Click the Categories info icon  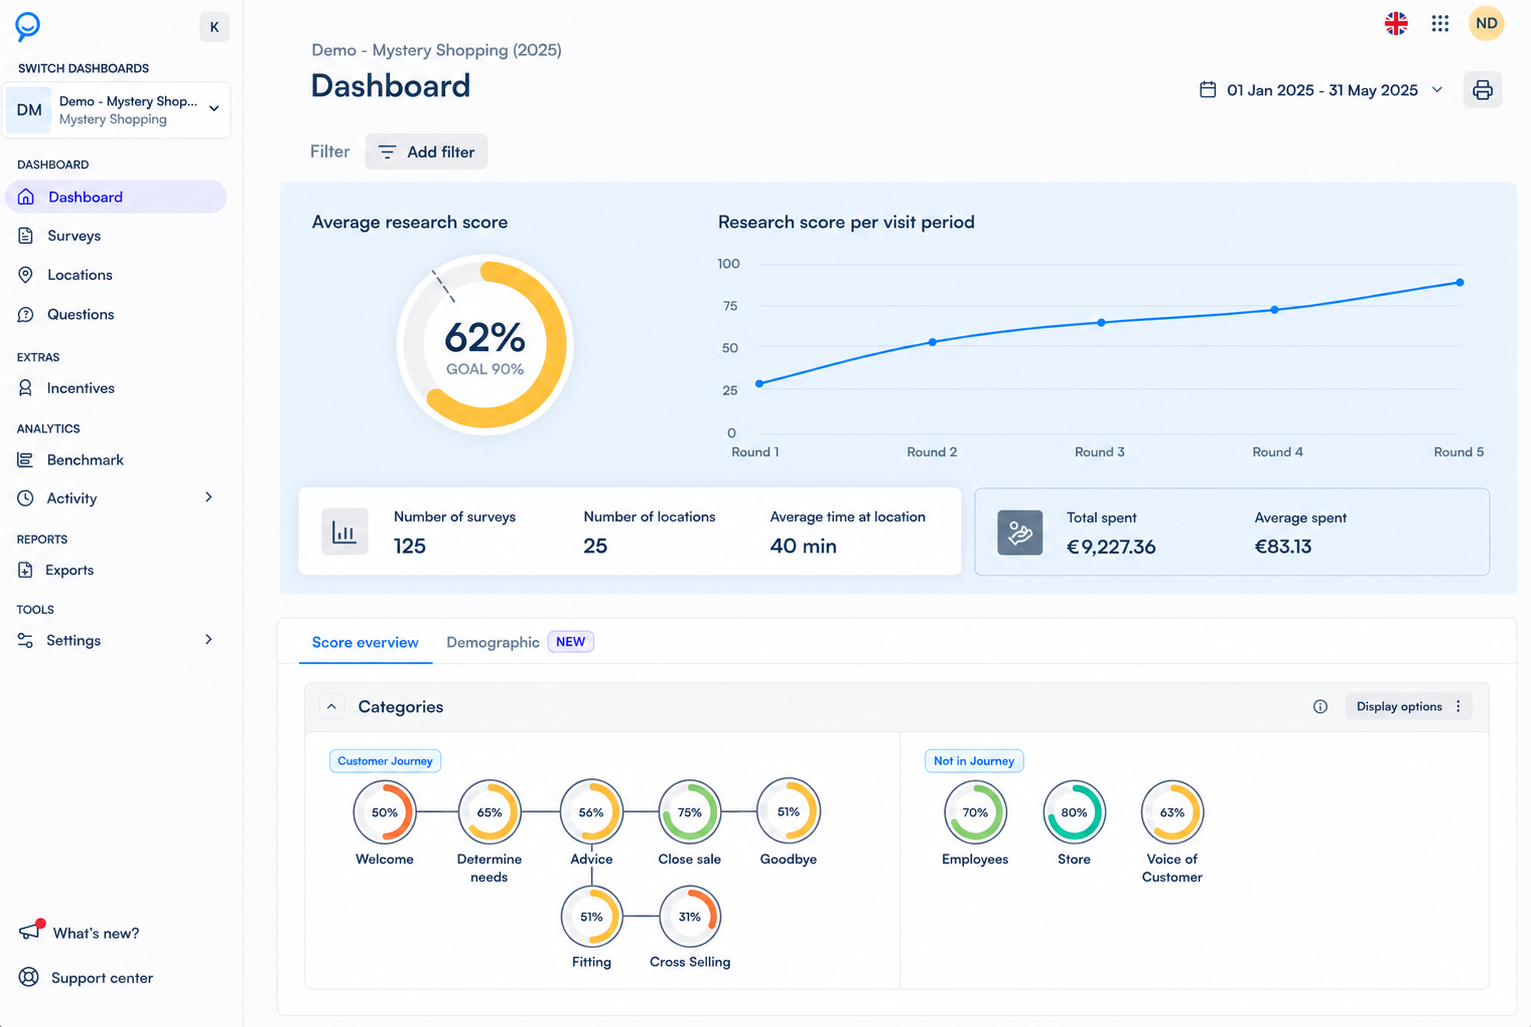coord(1320,707)
